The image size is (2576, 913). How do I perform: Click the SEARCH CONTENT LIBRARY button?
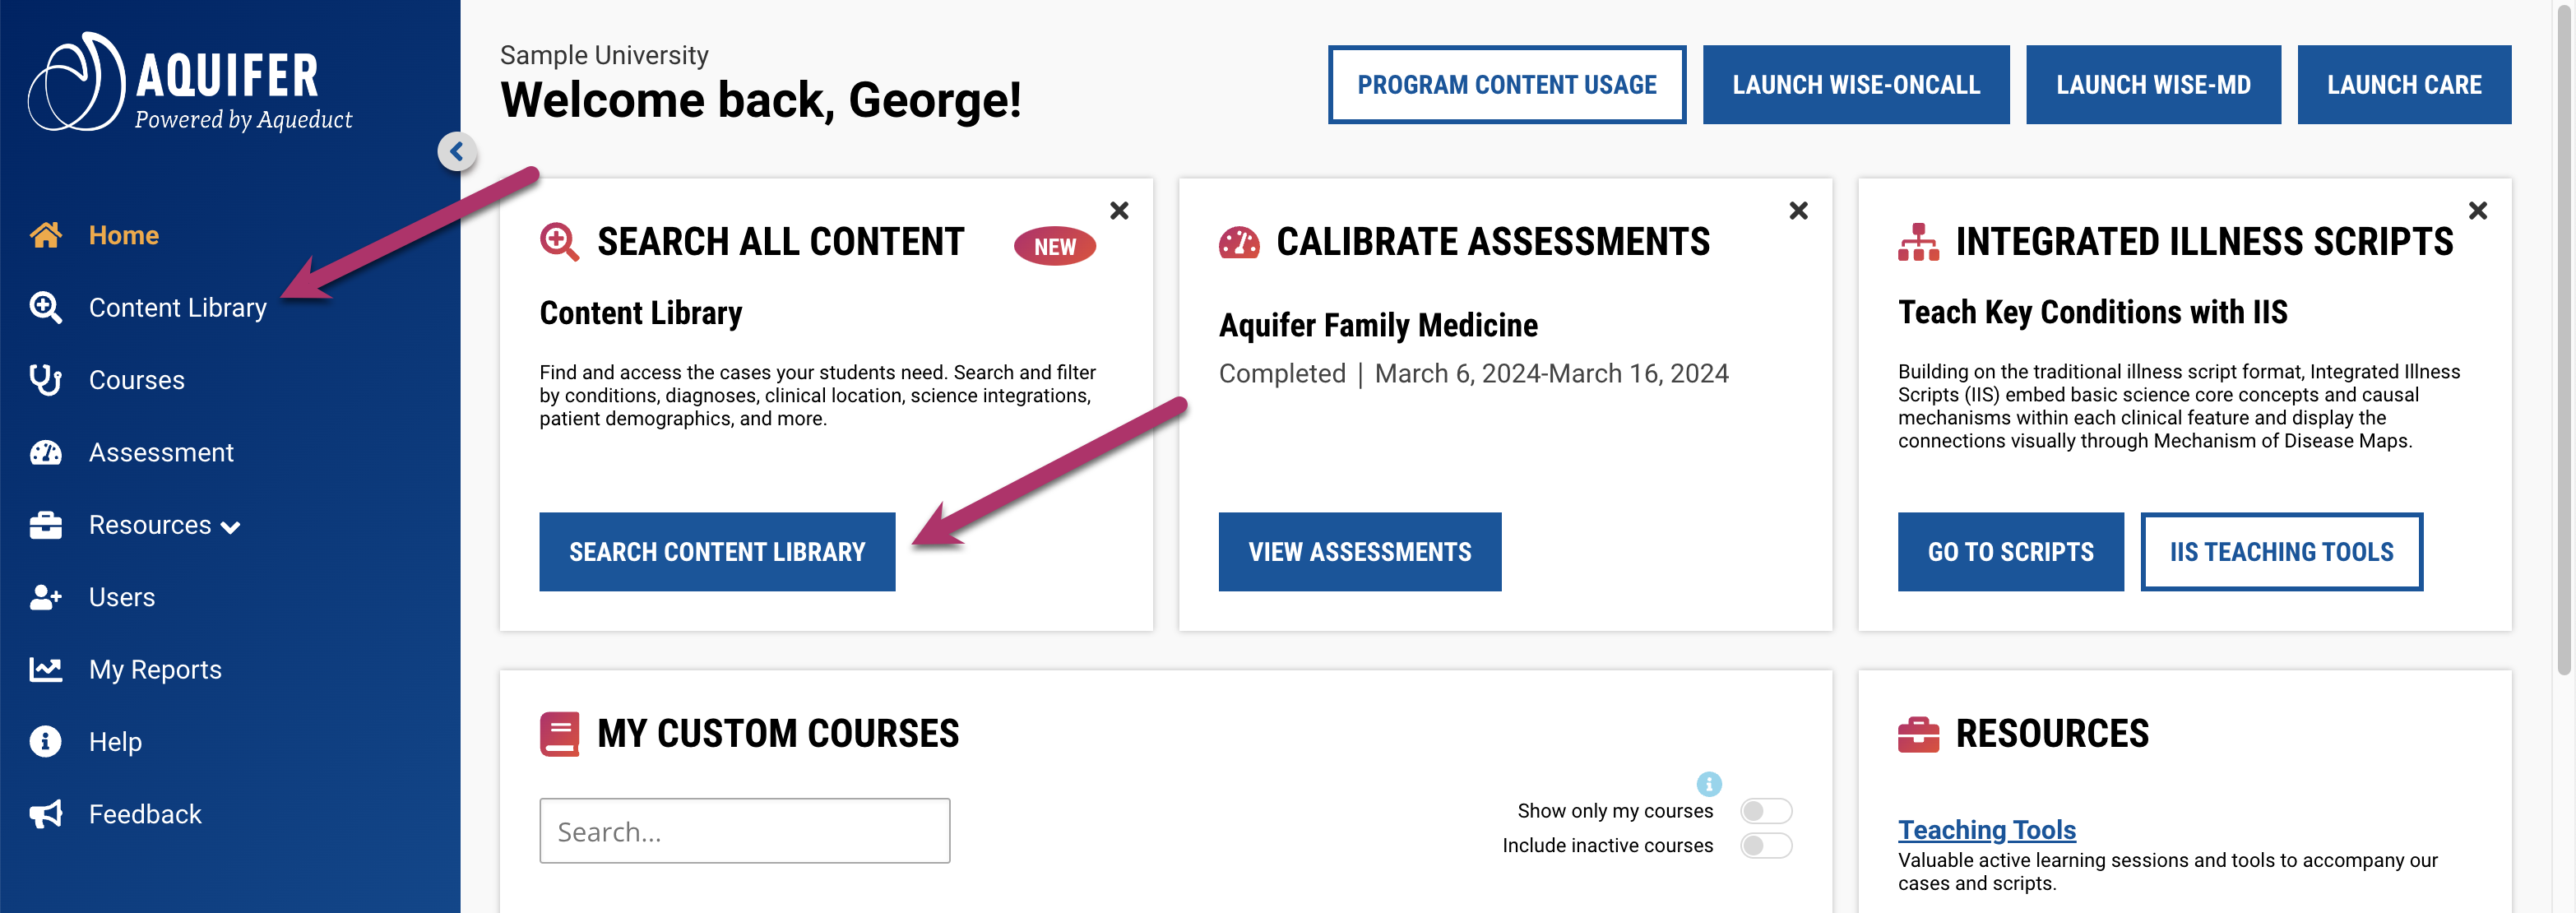[717, 551]
